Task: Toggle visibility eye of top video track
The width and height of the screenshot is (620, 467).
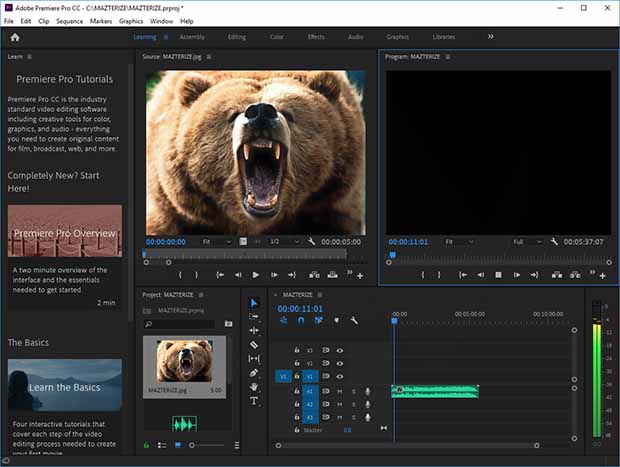Action: pos(340,350)
